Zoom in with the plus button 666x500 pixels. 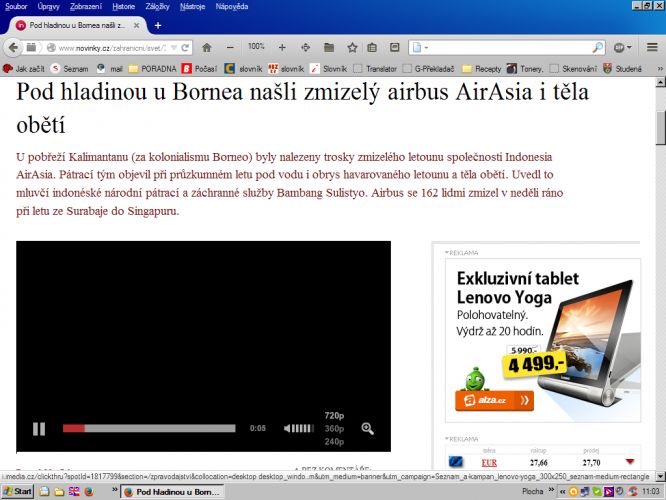(282, 48)
